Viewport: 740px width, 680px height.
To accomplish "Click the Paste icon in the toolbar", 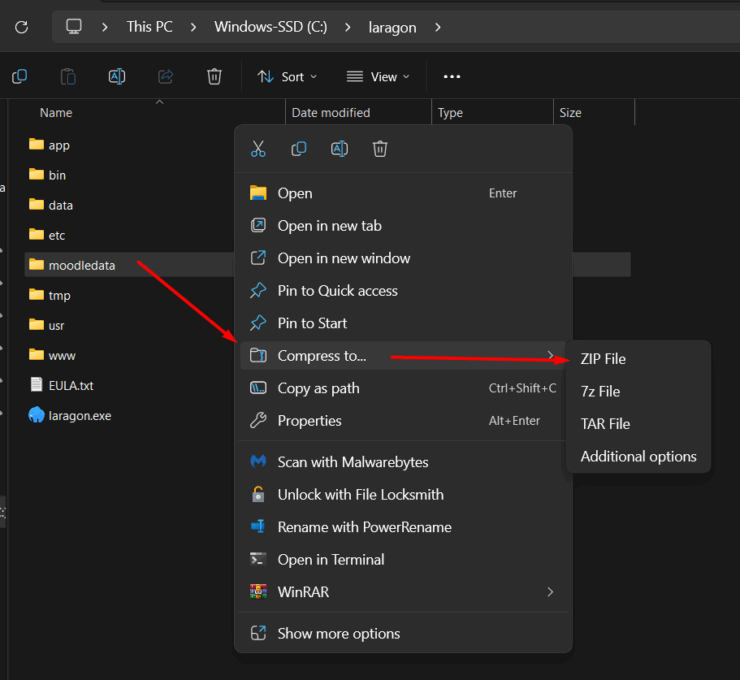I will 68,76.
